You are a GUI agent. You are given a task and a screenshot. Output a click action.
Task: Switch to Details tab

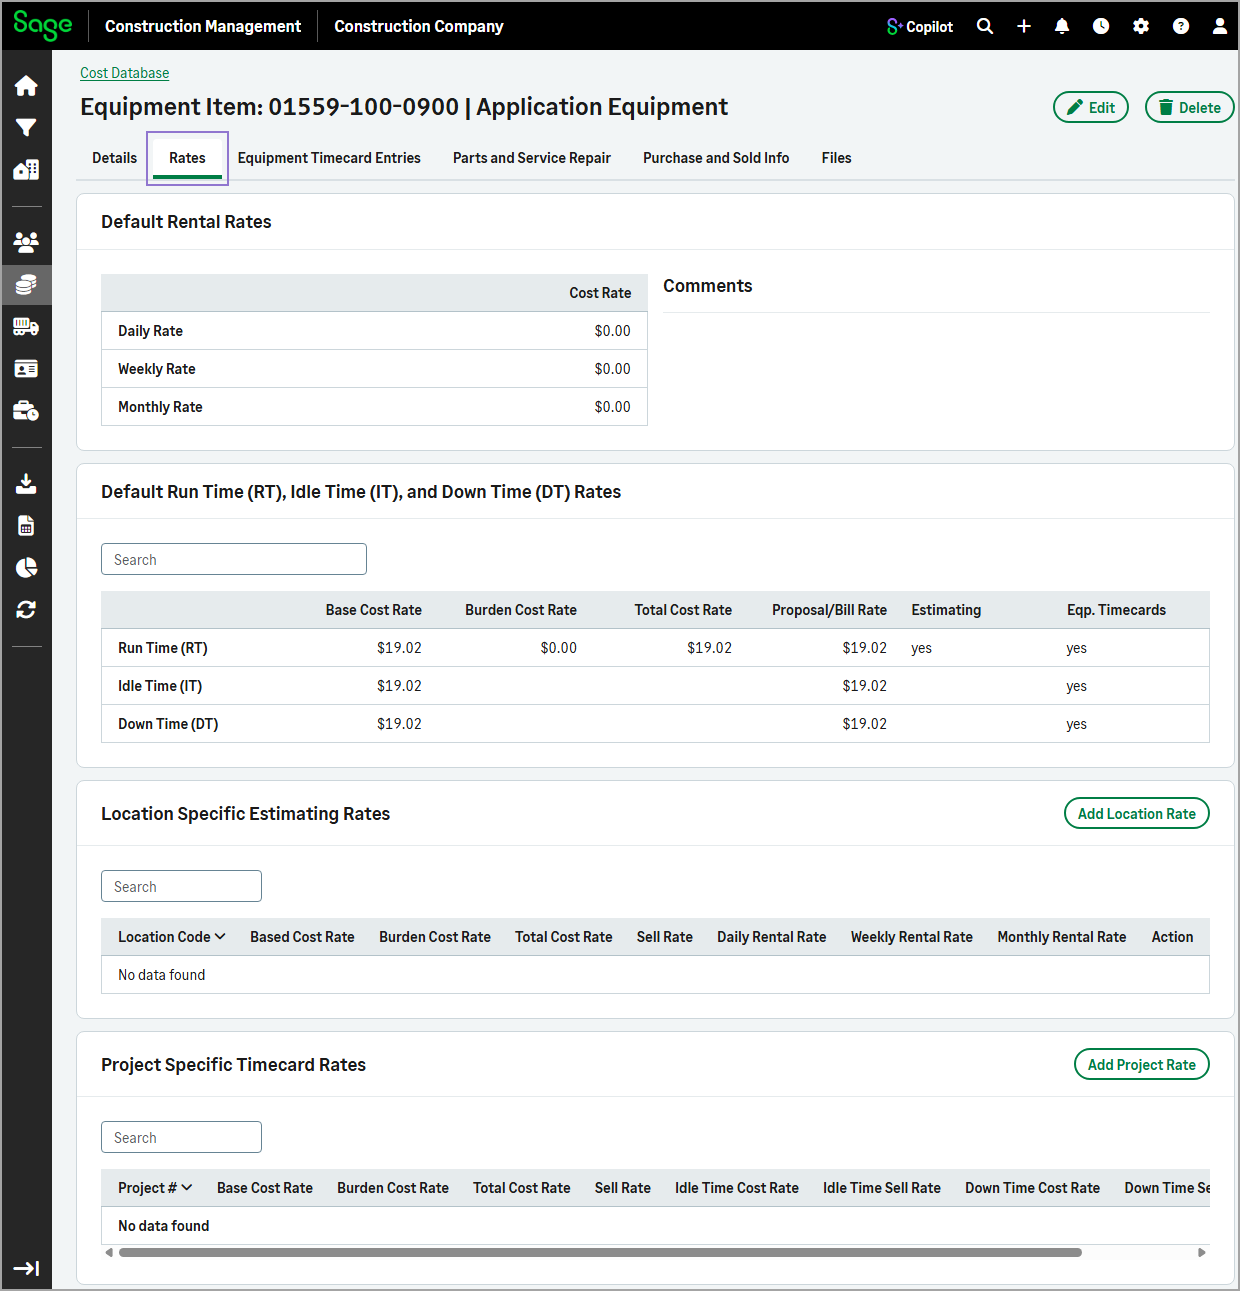pos(115,158)
